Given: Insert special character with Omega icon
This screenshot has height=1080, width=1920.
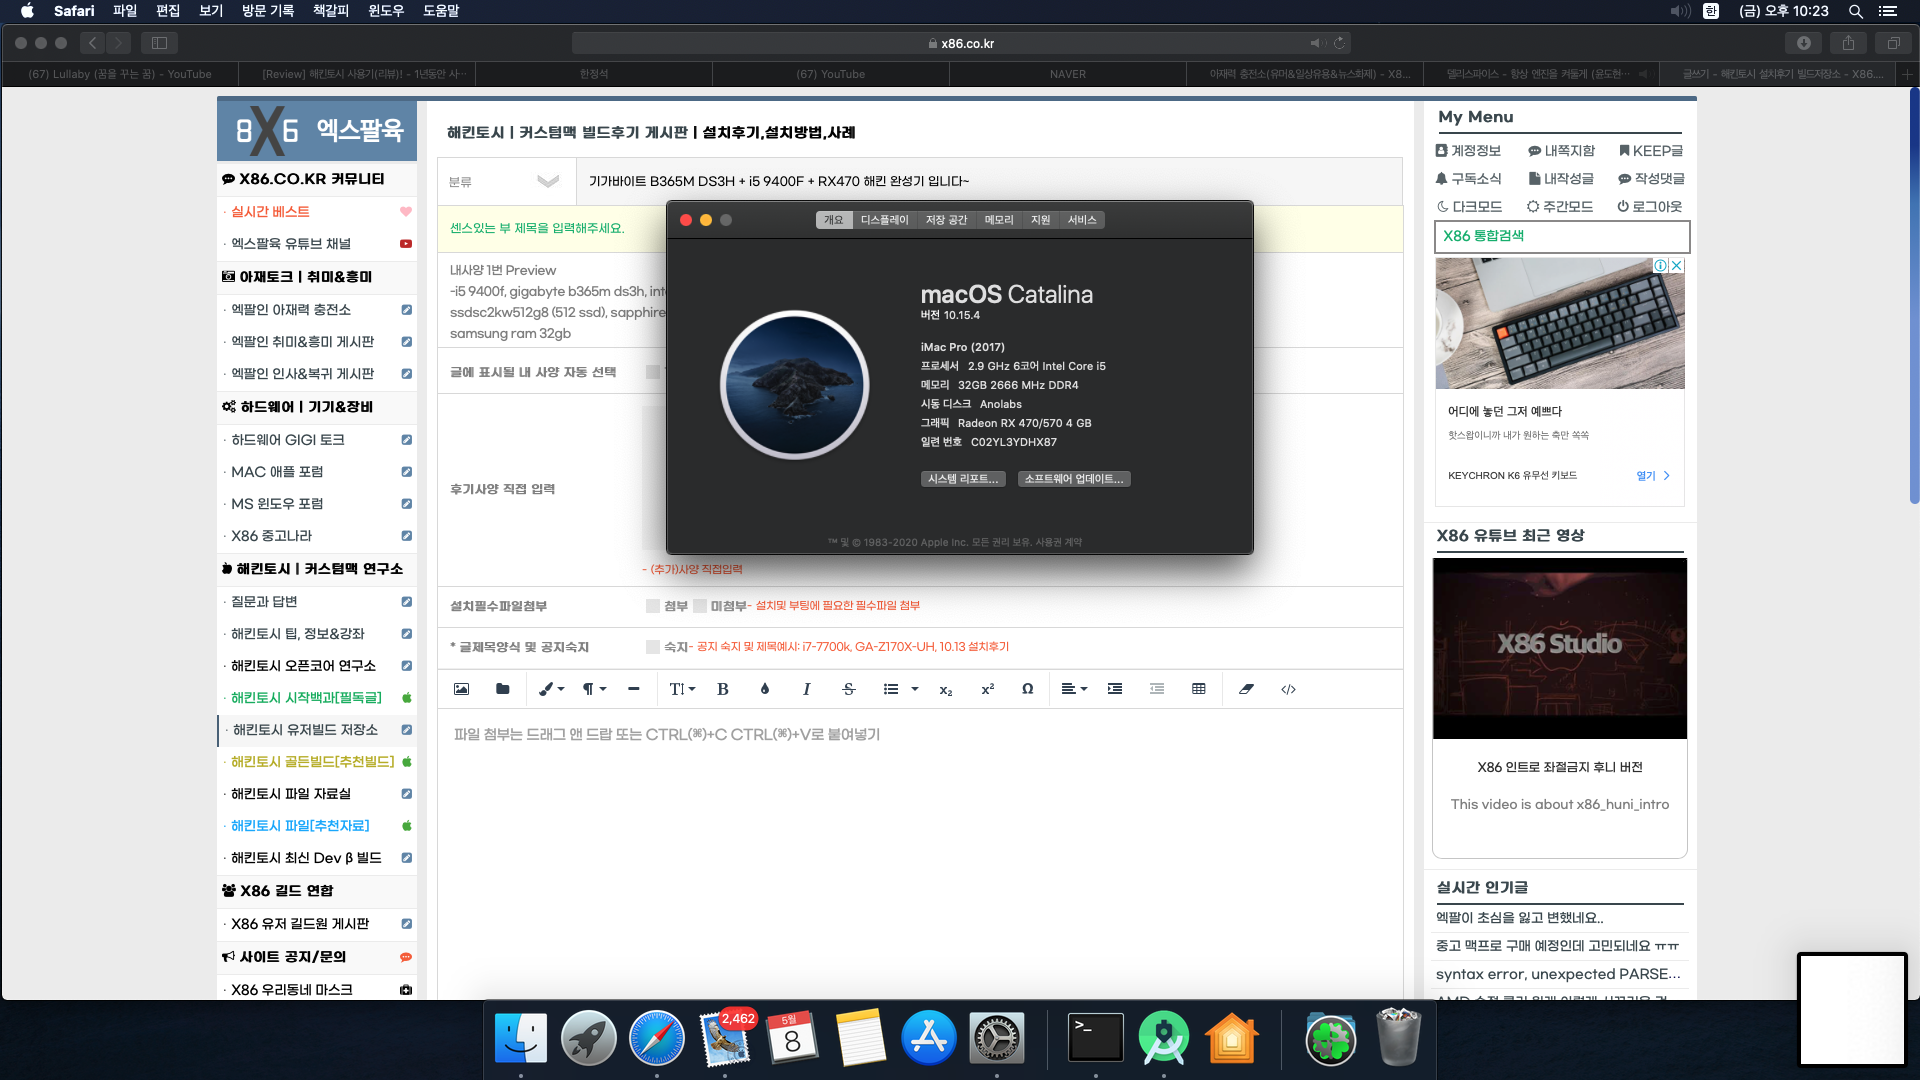Looking at the screenshot, I should (x=1028, y=689).
